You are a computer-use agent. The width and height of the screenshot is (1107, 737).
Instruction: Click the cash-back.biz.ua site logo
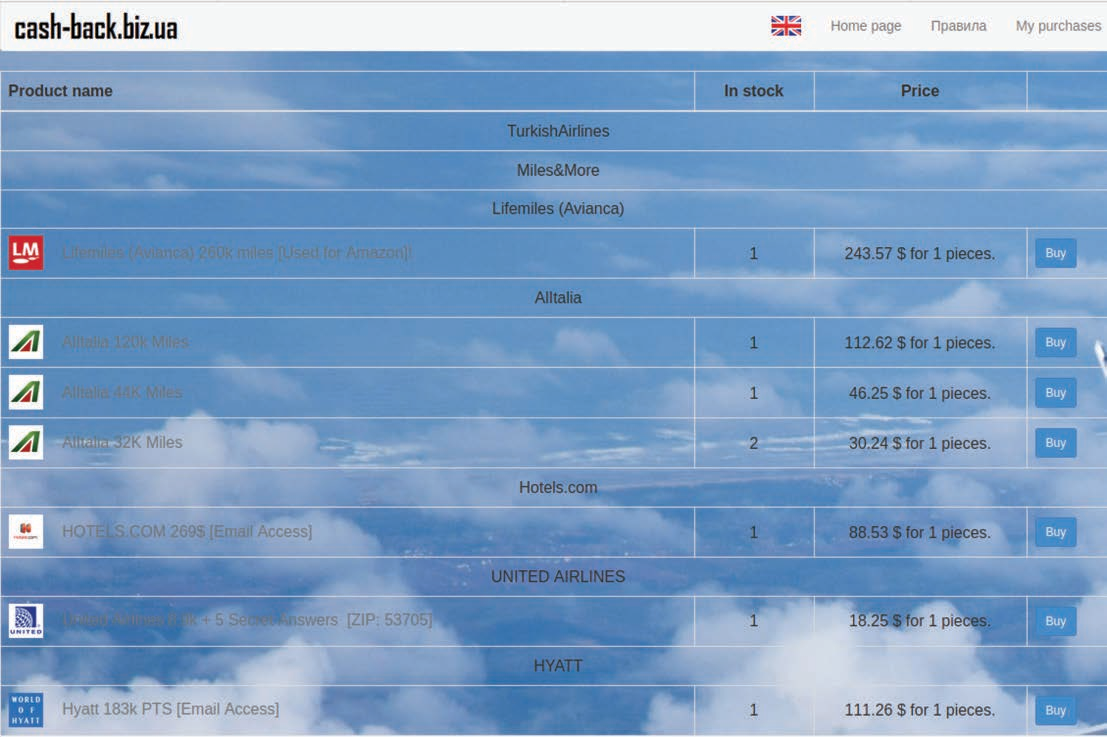tap(96, 28)
